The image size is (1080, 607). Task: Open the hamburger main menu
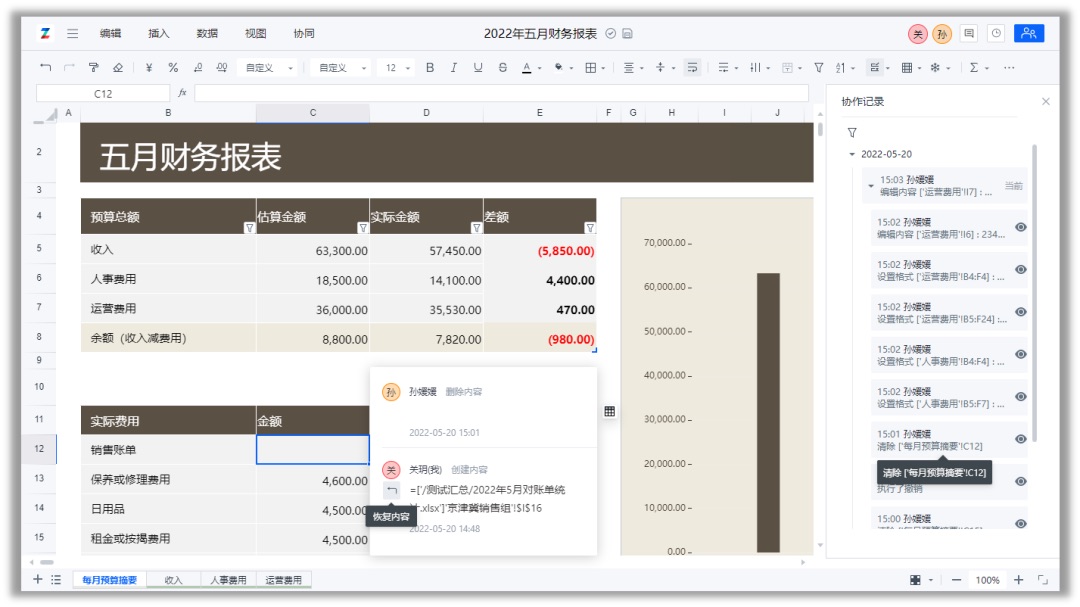[72, 33]
